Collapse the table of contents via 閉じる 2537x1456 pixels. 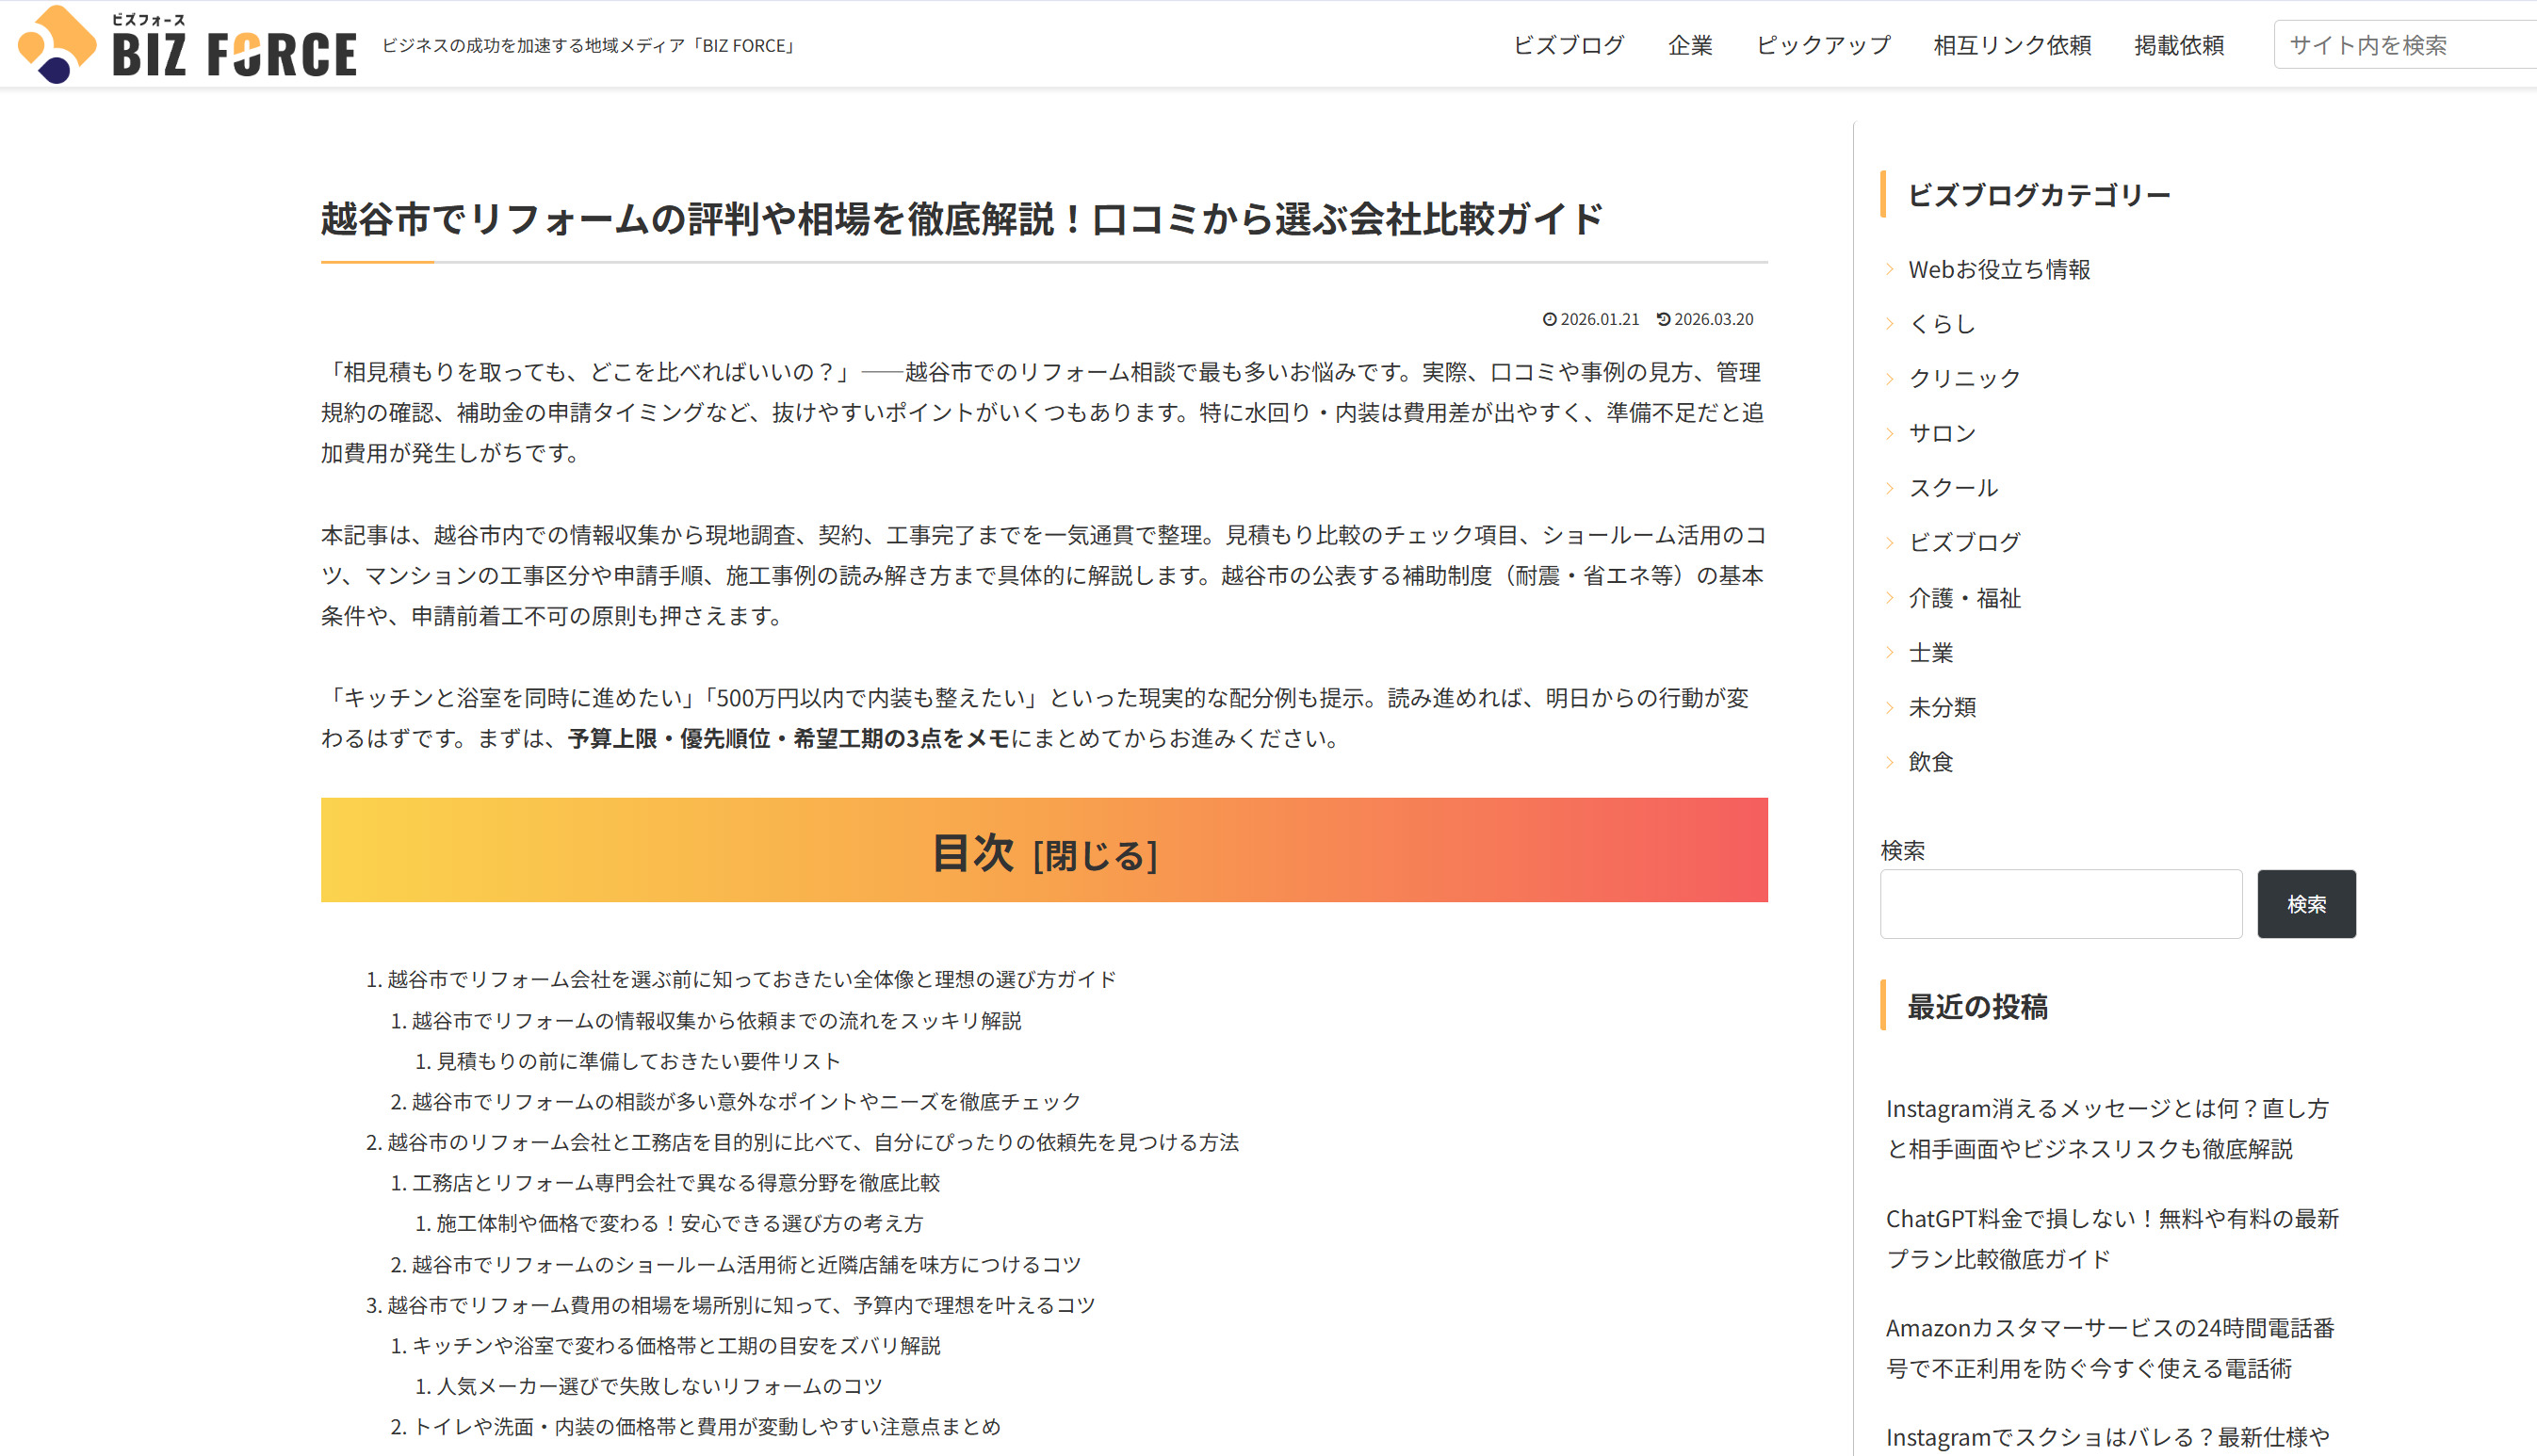tap(1096, 853)
